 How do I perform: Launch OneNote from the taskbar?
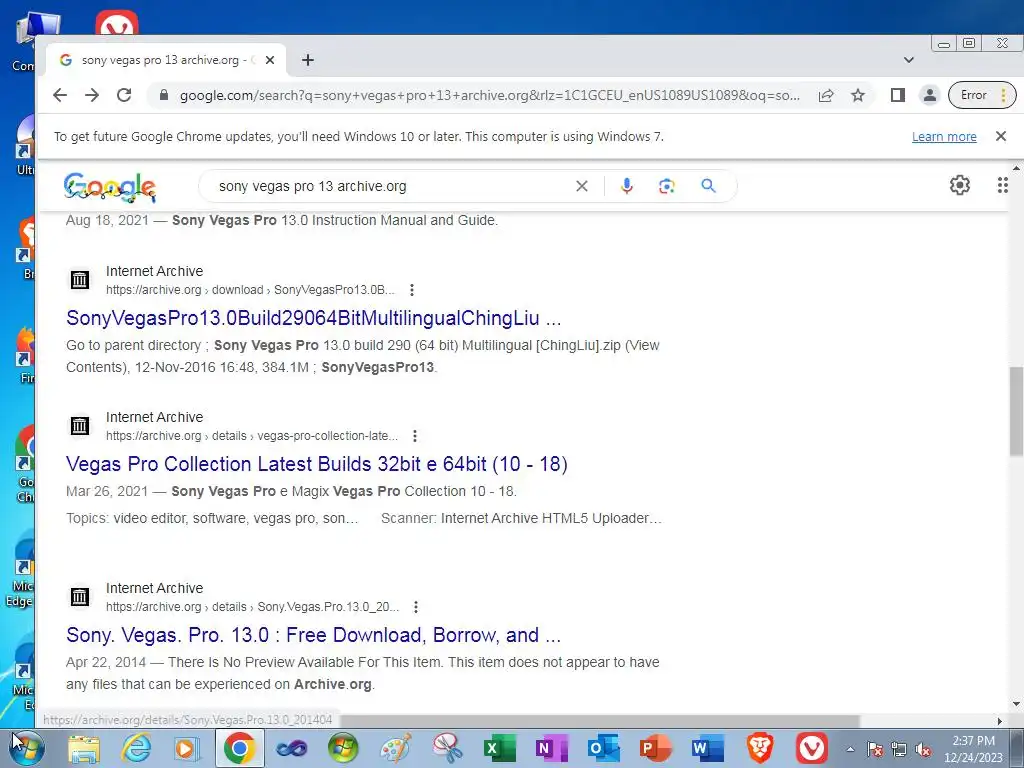(551, 749)
